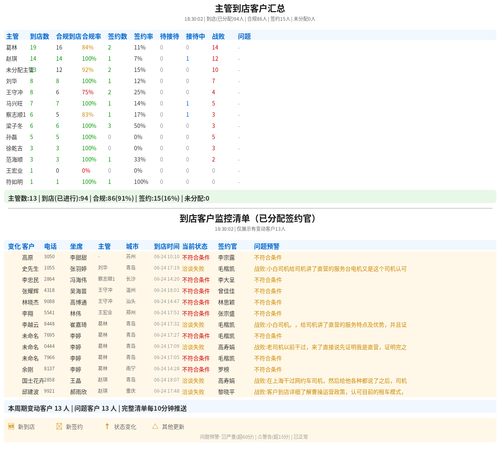
Task: Click the 50% signing rate cell
Action: (140, 126)
